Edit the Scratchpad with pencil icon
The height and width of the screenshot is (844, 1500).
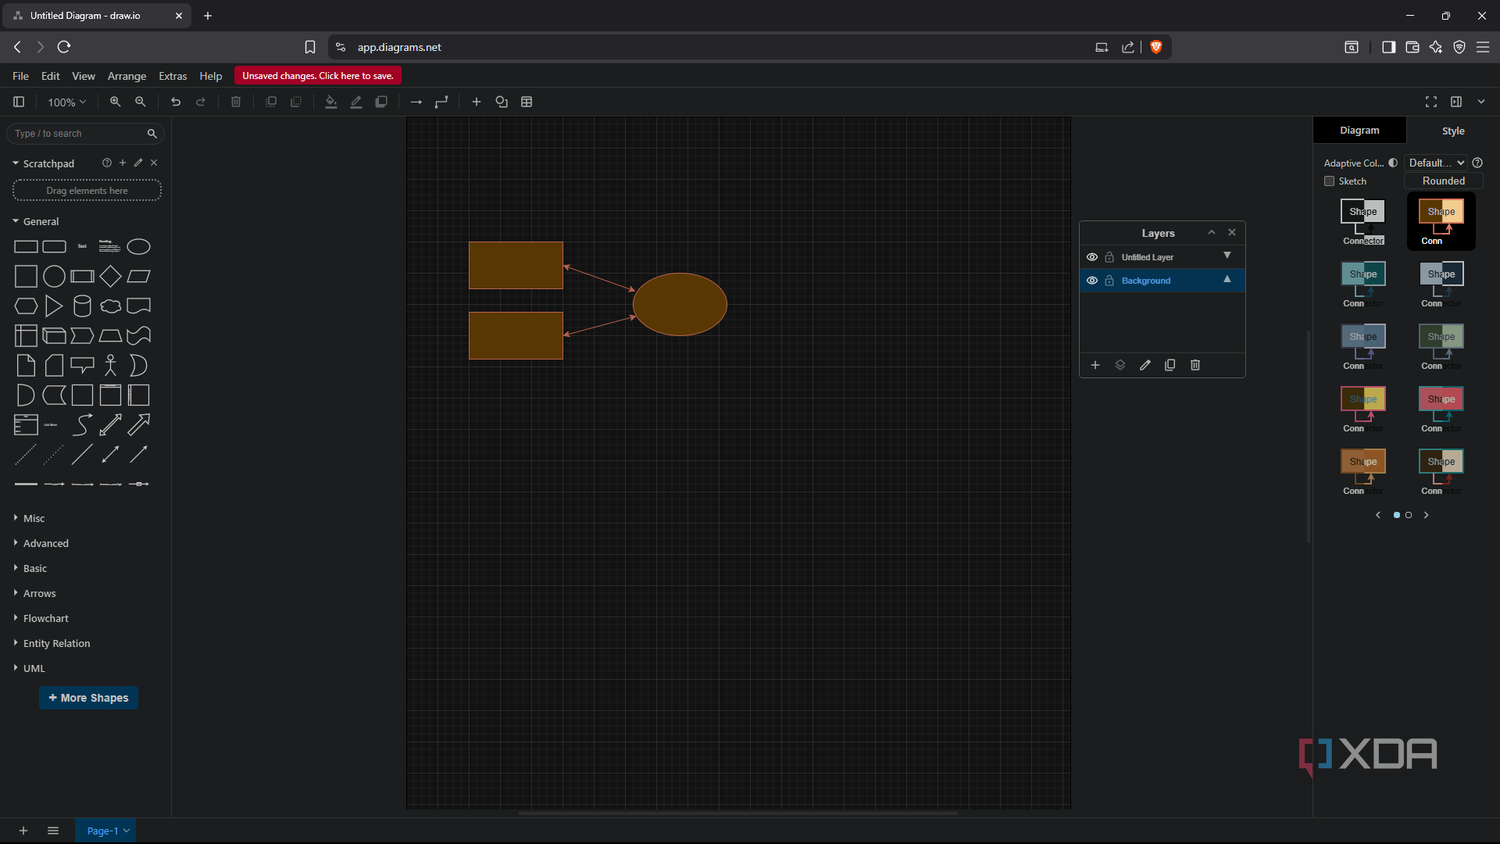click(138, 163)
